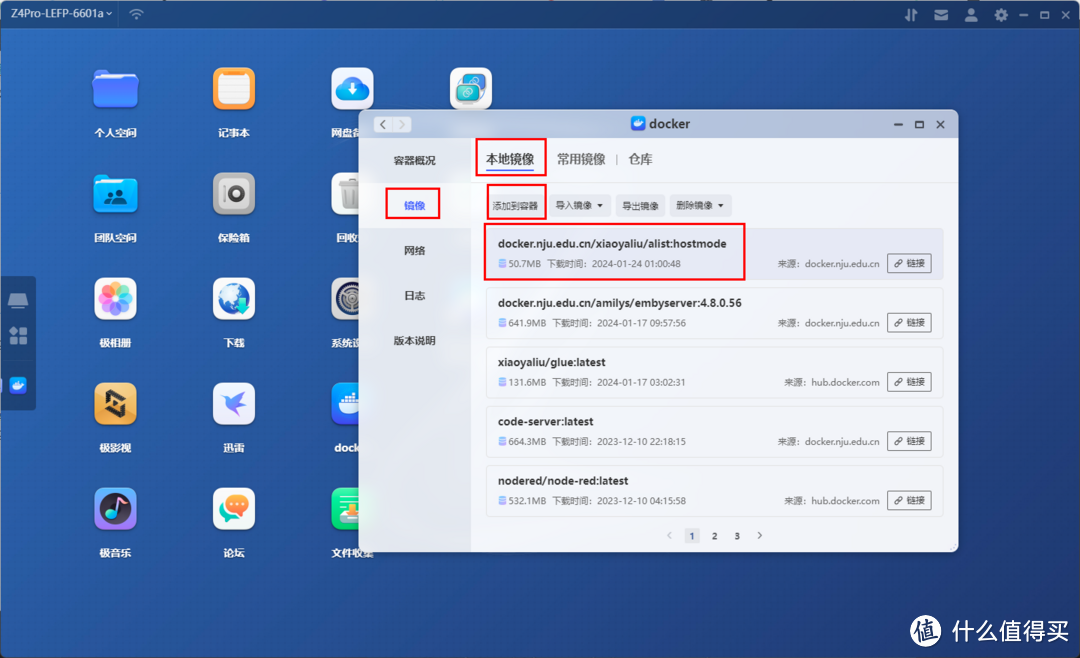Select image docker.nju.edu.cn/xiaoyaliu/alist:hostmode

tap(714, 254)
